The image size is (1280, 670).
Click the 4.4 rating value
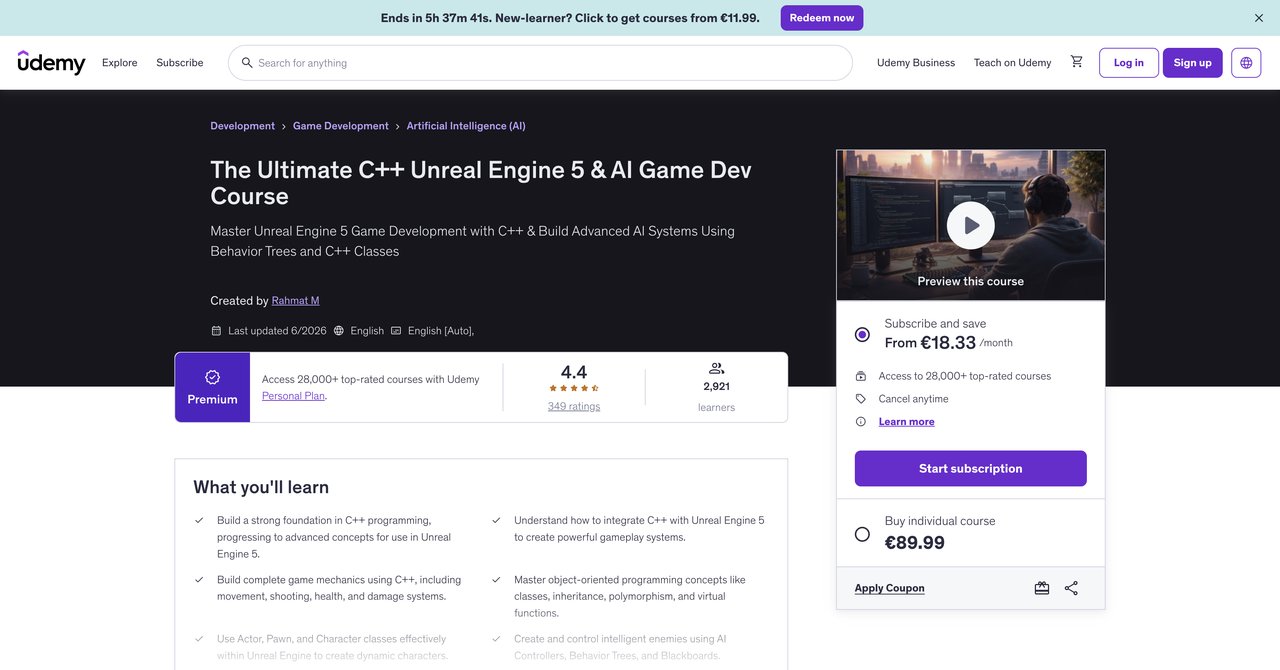tap(574, 372)
